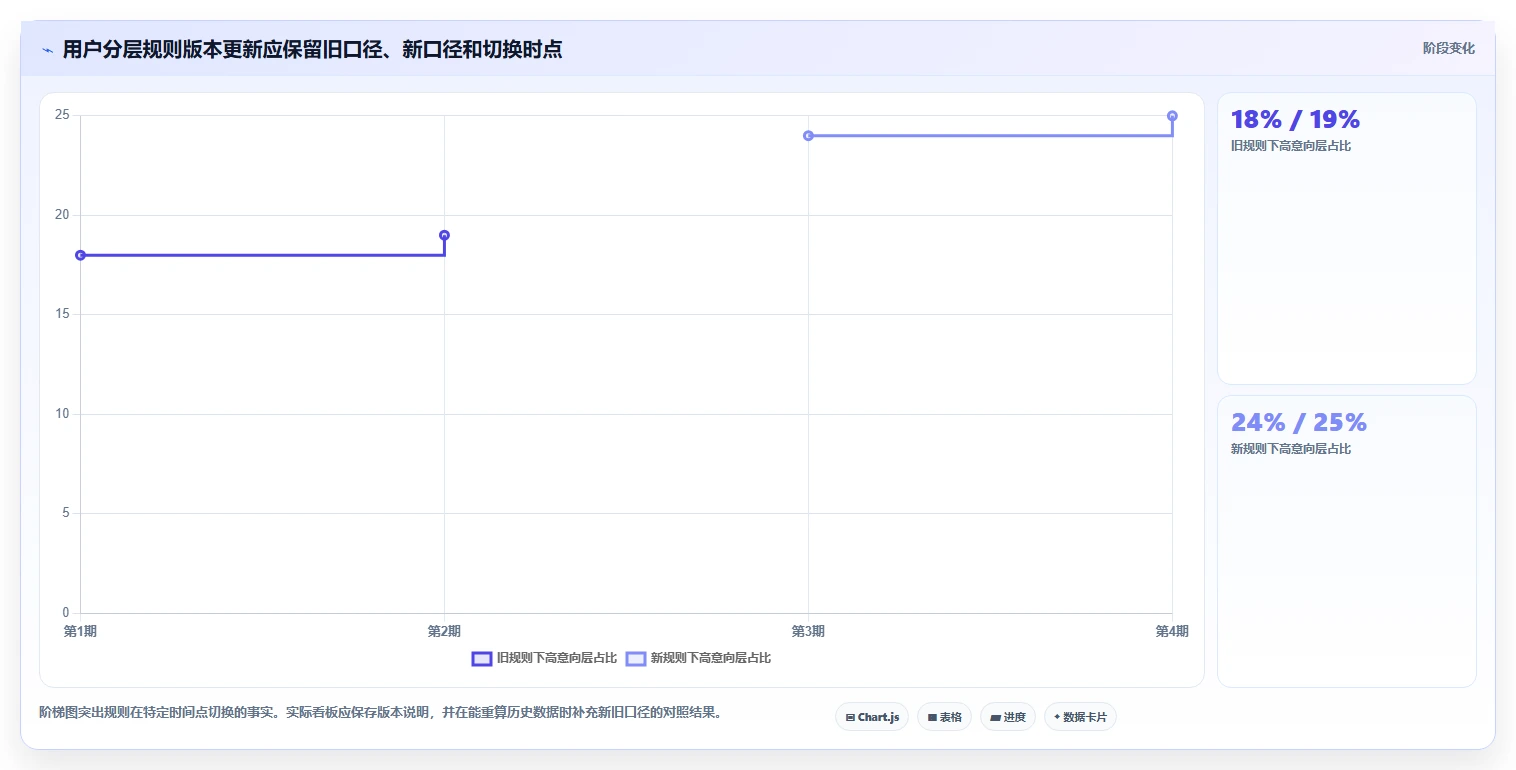This screenshot has width=1516, height=770.
Task: Toggle the 旧规则下高意向层占比 legend swatch
Action: (x=482, y=658)
